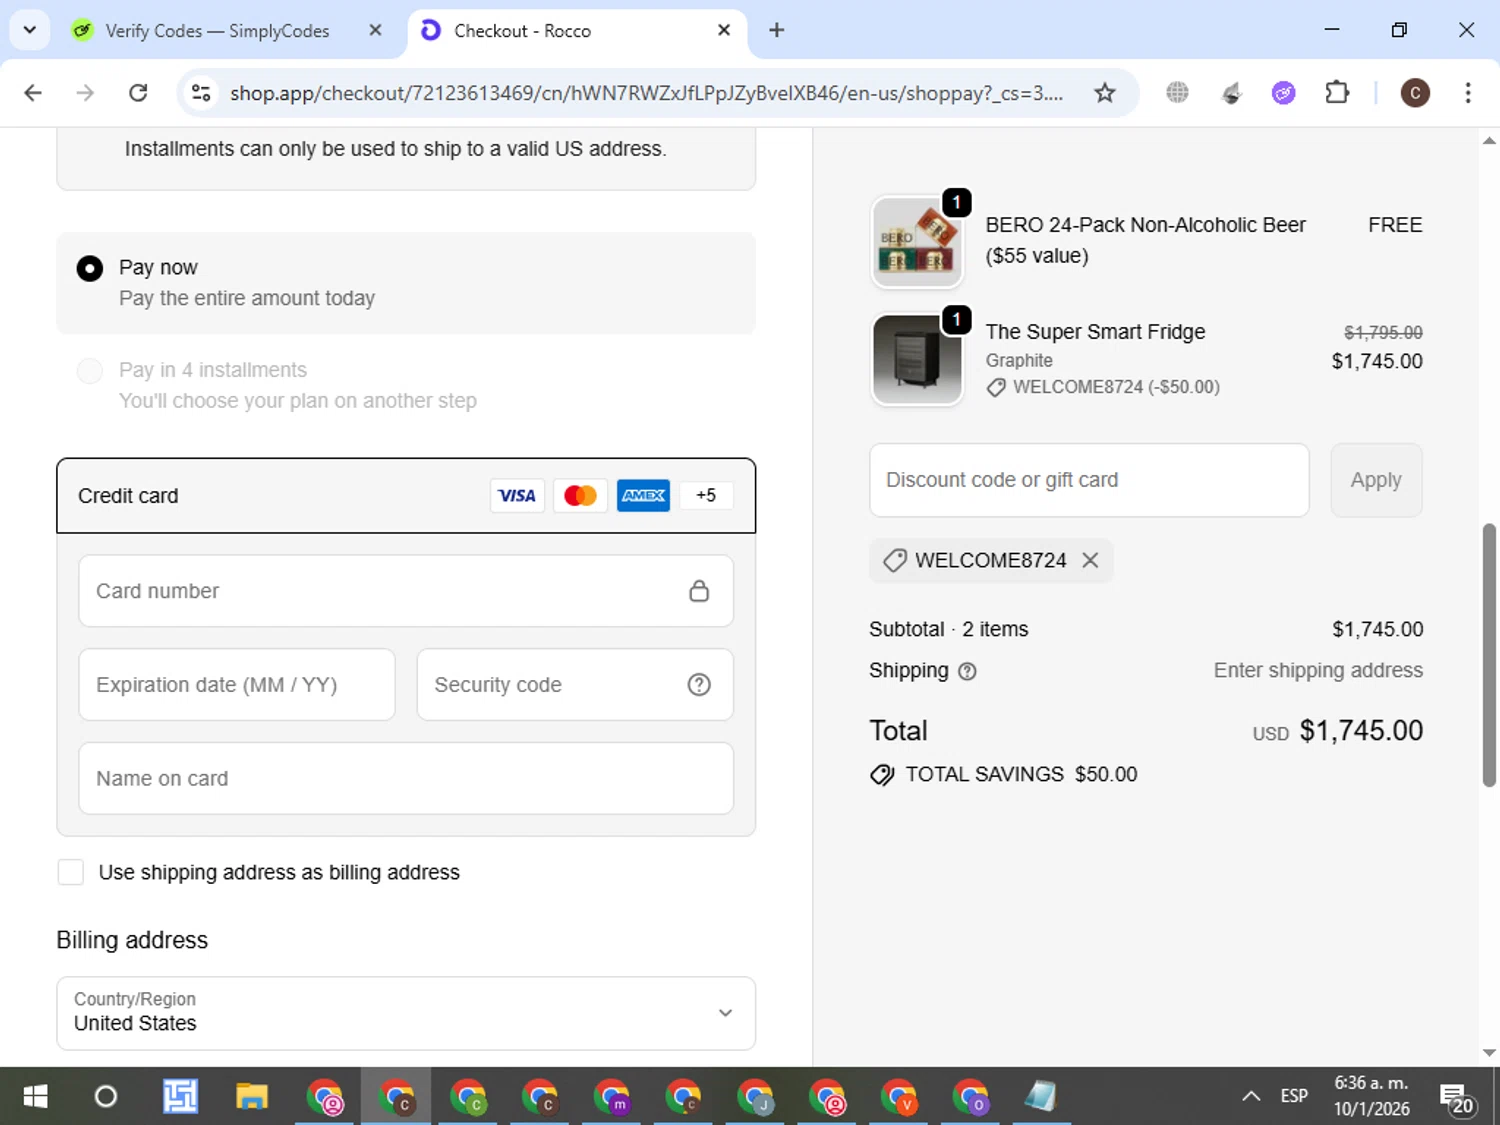Open the tab search dropdown arrow
Screen dimensions: 1500x1125
tap(30, 30)
